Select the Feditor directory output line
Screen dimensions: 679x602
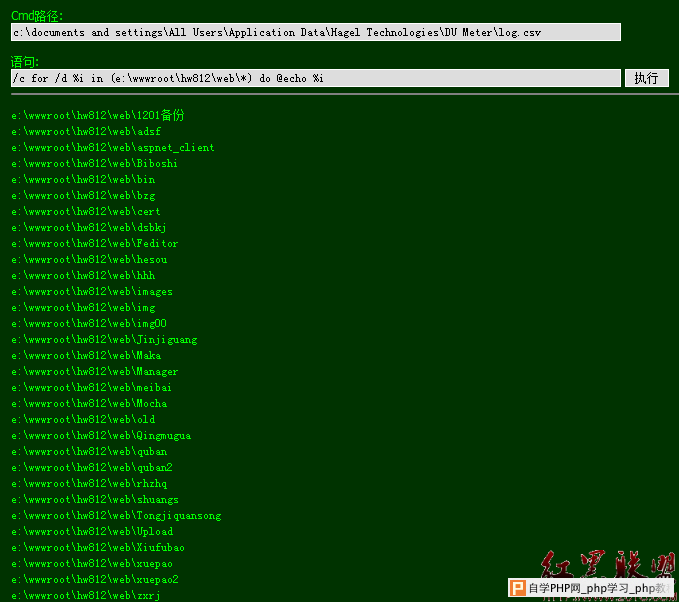coord(94,243)
